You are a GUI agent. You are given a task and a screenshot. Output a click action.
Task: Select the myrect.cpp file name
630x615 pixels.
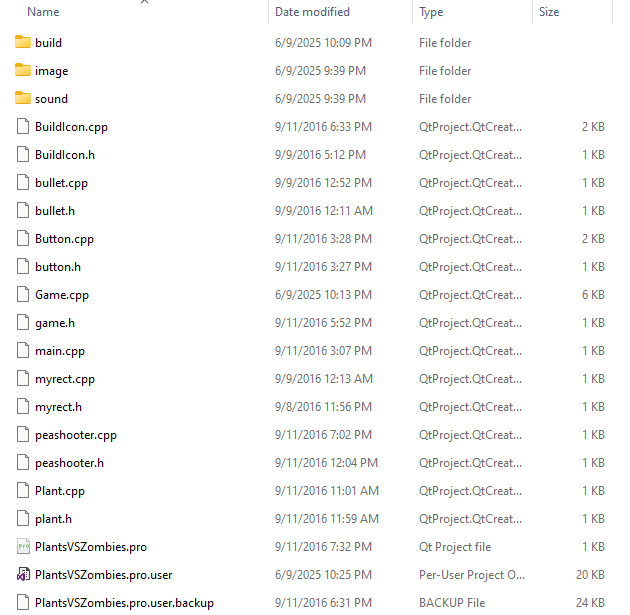(65, 379)
